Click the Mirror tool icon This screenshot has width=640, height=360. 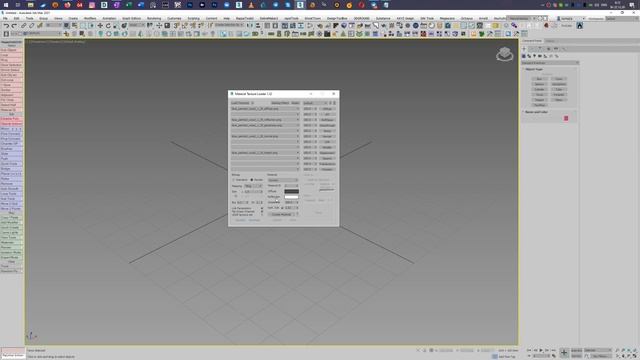250,25
